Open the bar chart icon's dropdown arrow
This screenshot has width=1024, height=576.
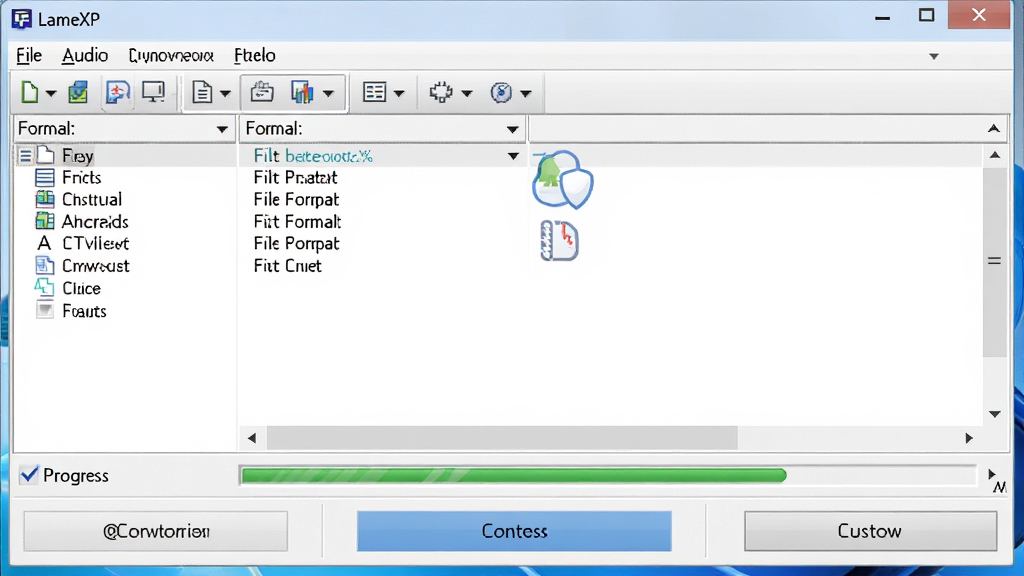[x=328, y=93]
